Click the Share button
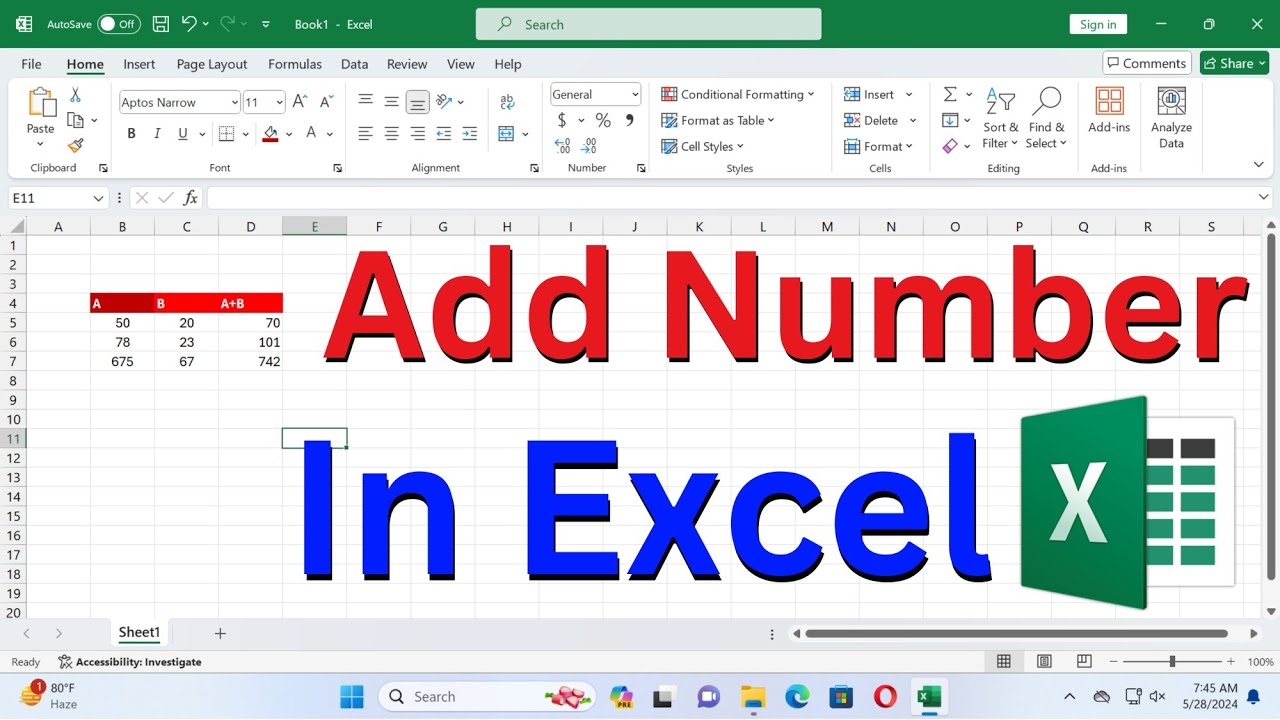The image size is (1280, 720). click(1235, 63)
